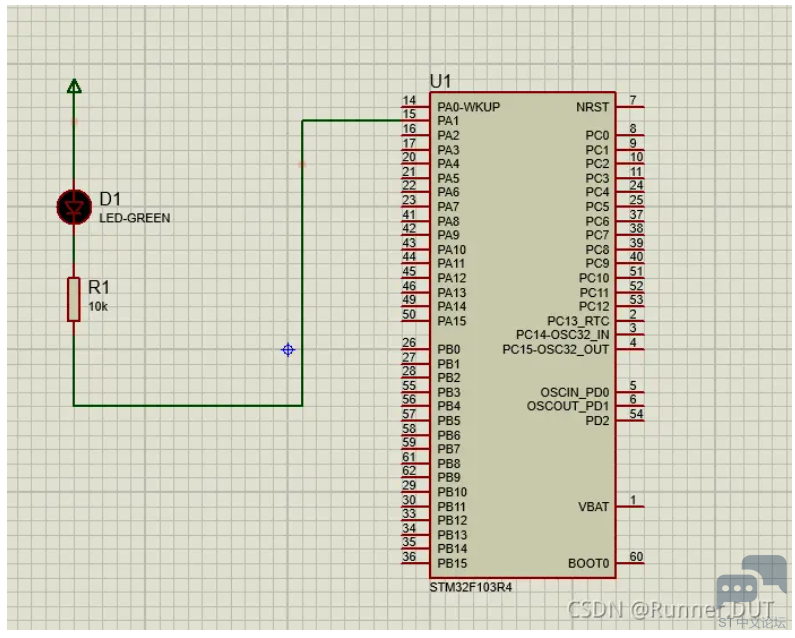795x638 pixels.
Task: Click the PA12 pin label
Action: (x=451, y=278)
